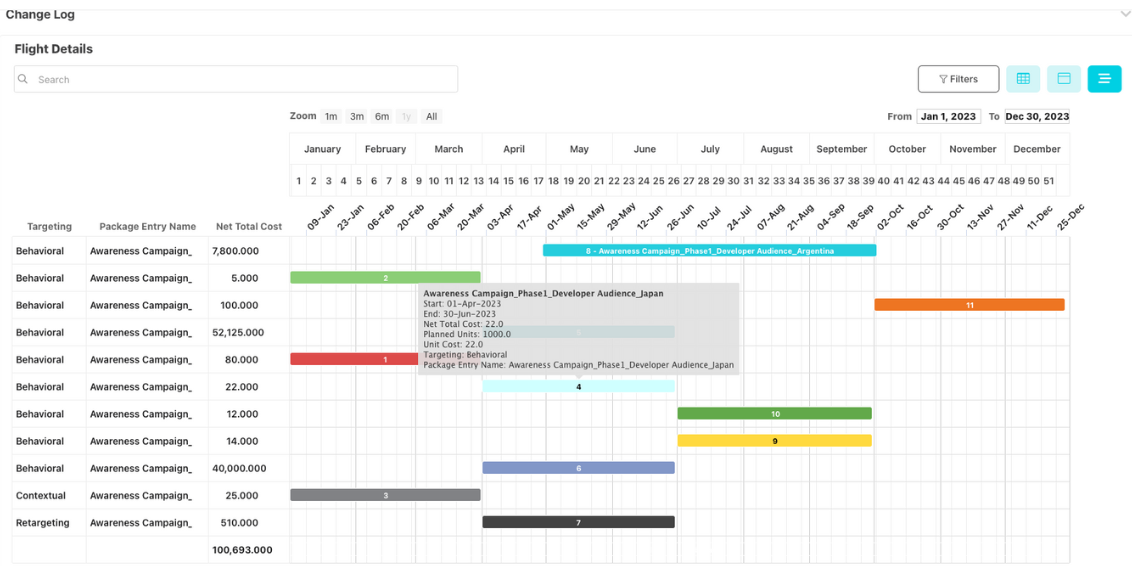Click the gray Contextual flight bar 3
Viewport: 1132px width, 566px height.
385,495
